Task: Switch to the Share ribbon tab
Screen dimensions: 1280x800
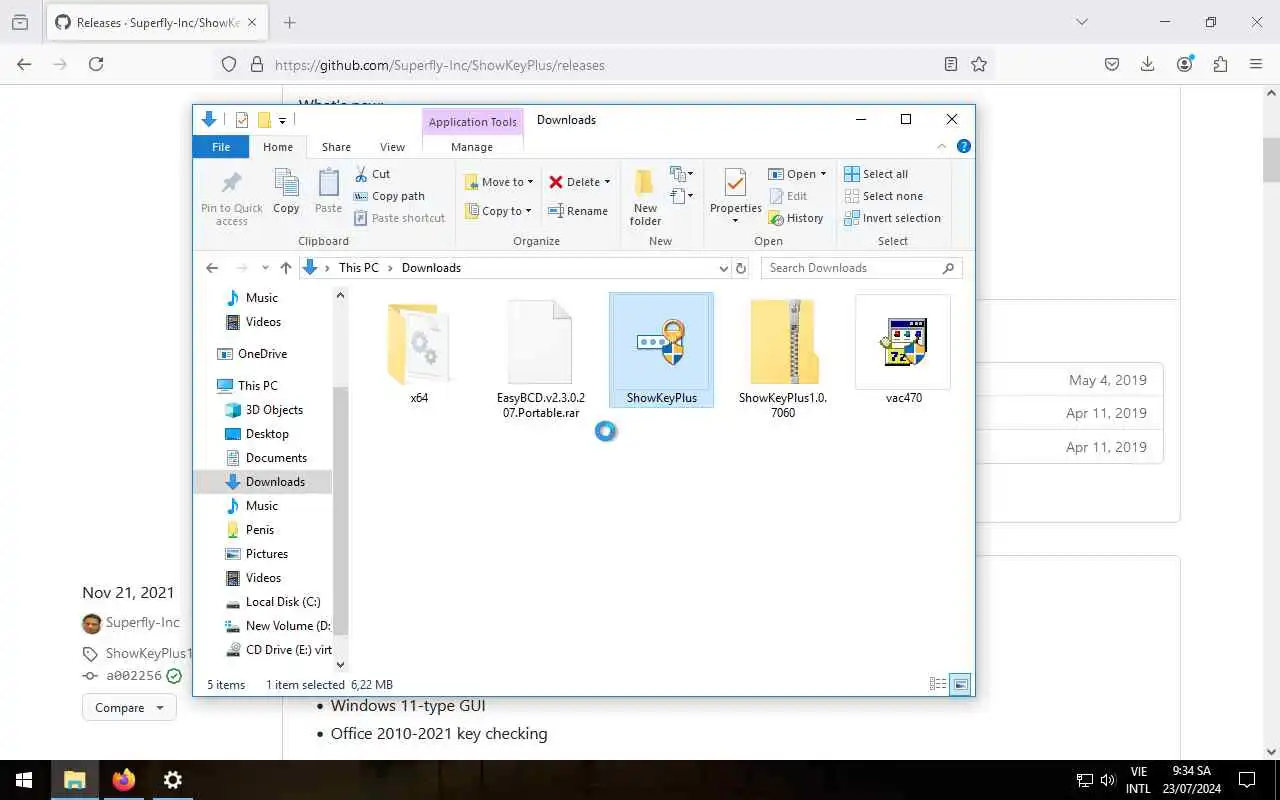Action: [x=336, y=147]
